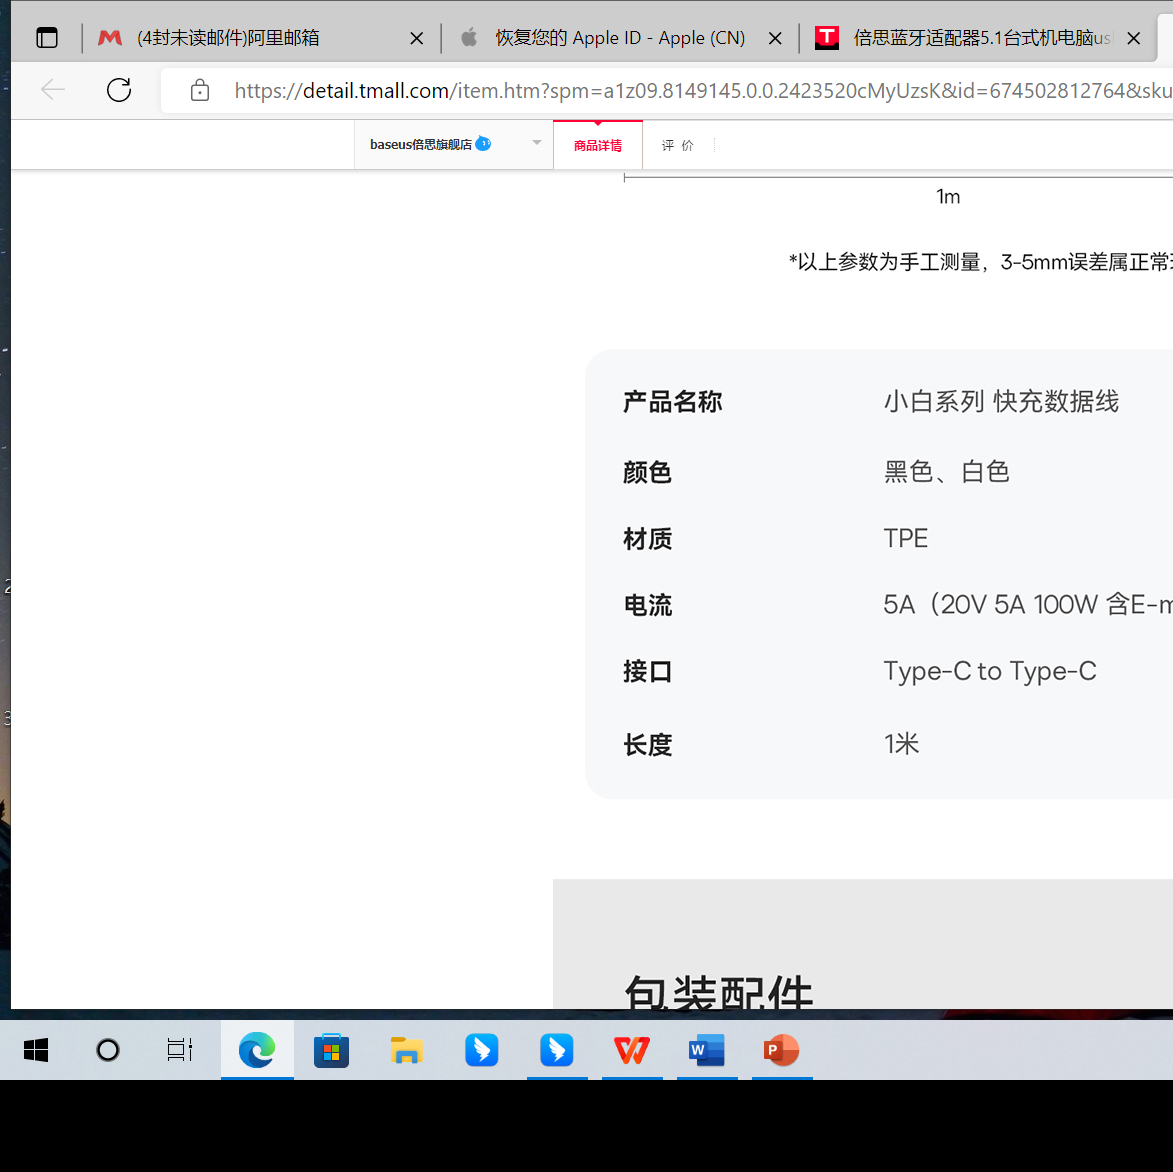Launch WPS Office from the taskbar
1173x1172 pixels.
click(631, 1050)
